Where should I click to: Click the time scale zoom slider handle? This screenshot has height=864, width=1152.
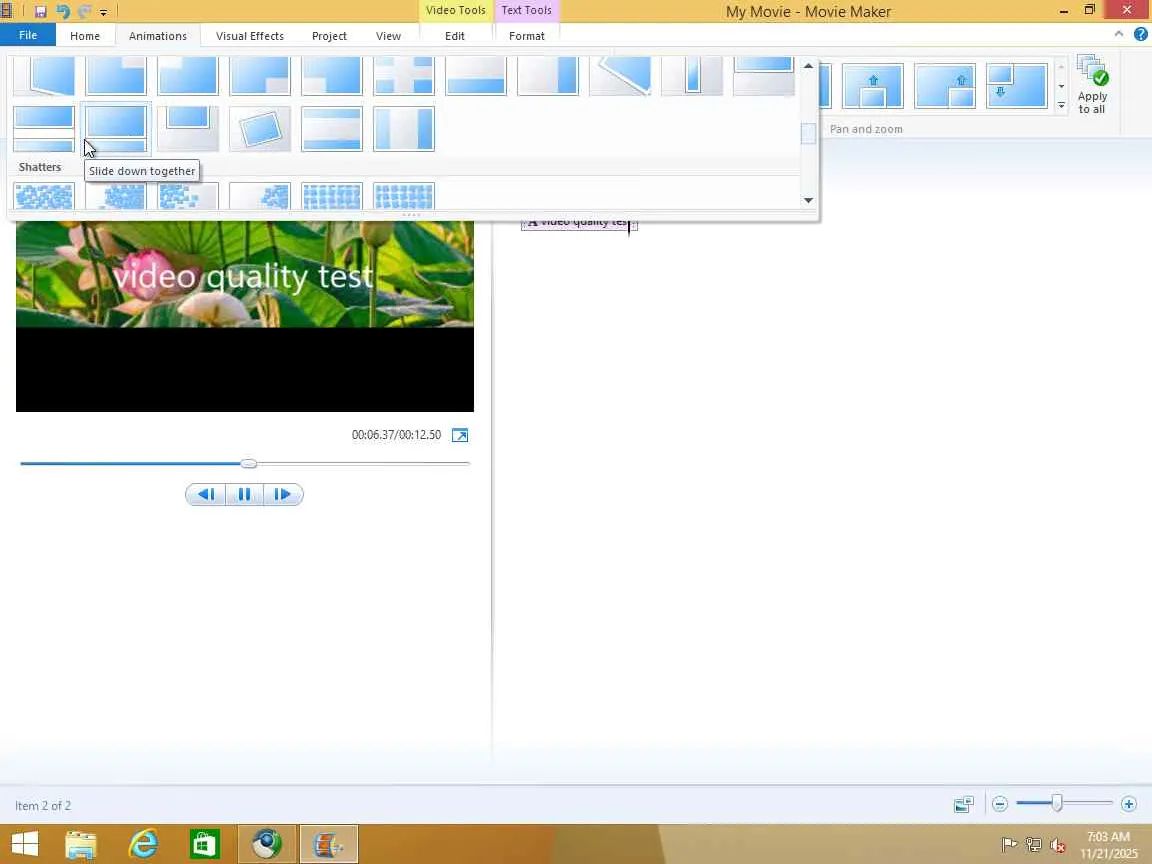coord(1056,804)
